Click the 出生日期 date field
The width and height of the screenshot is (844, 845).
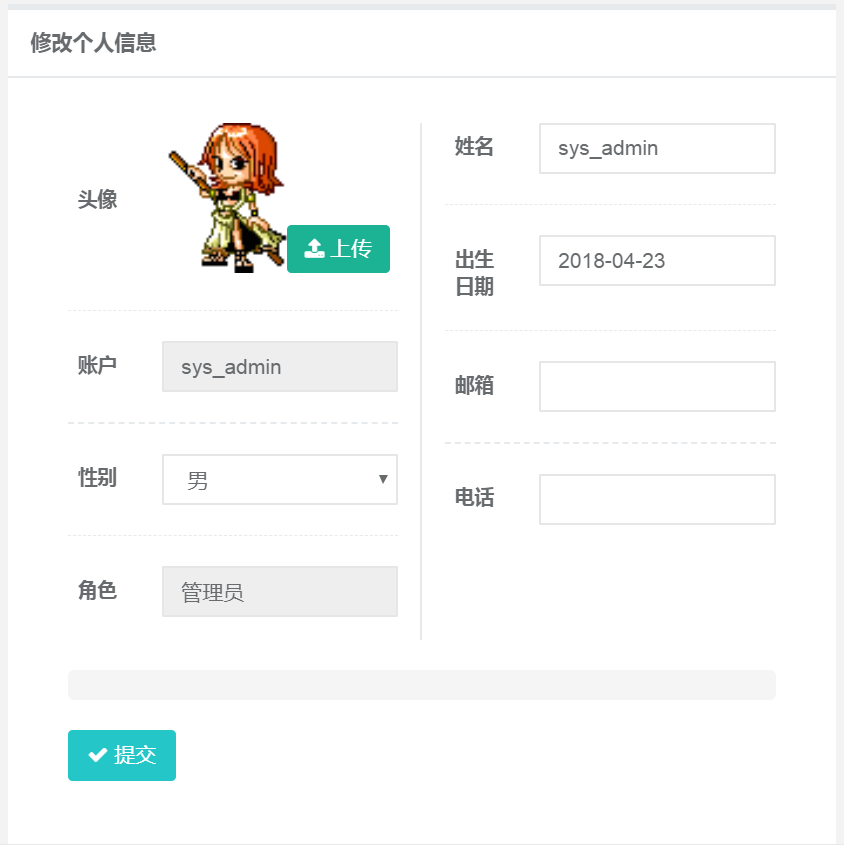tap(657, 261)
